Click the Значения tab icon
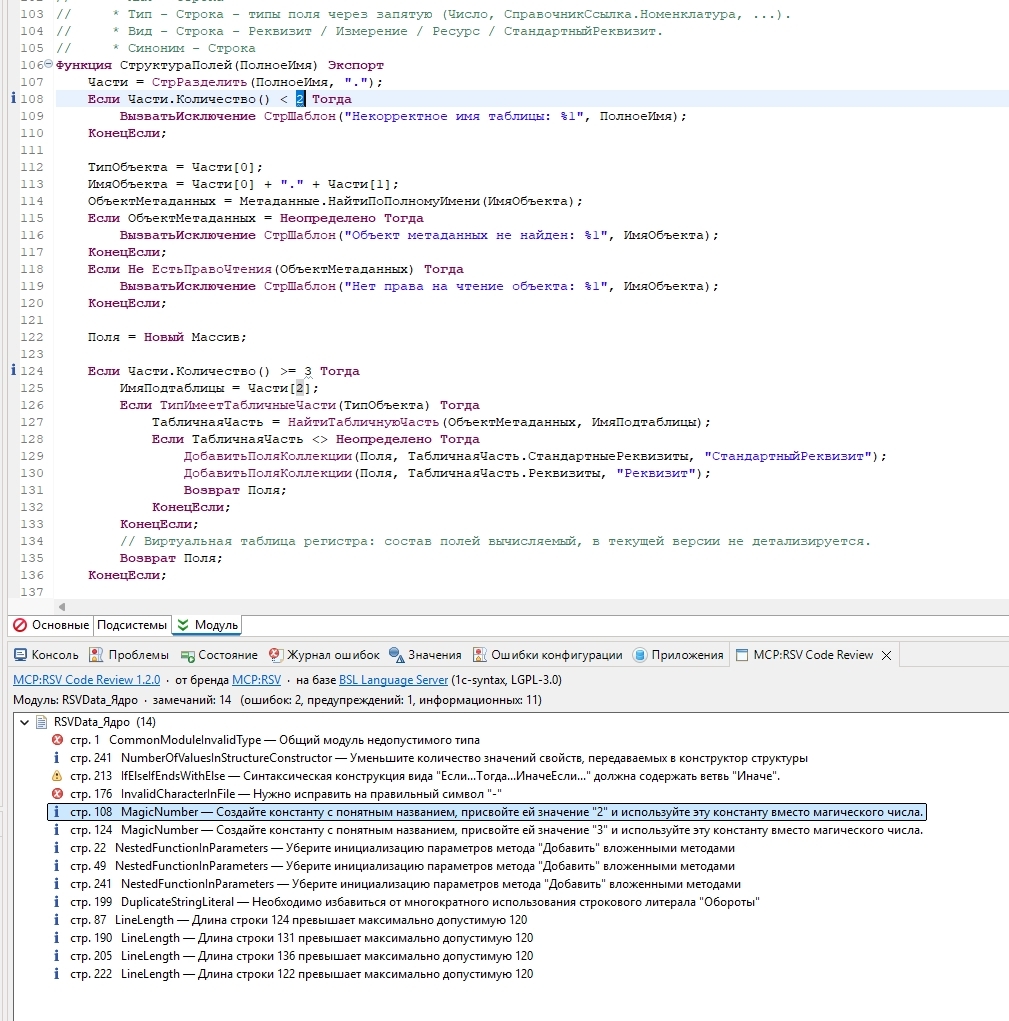Screen dimensions: 1009x1021 (x=396, y=655)
